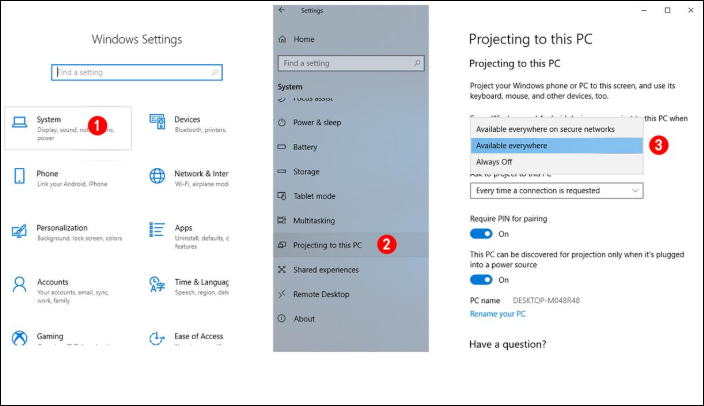This screenshot has width=704, height=406.
Task: Open the System settings laptop icon
Action: 20,123
